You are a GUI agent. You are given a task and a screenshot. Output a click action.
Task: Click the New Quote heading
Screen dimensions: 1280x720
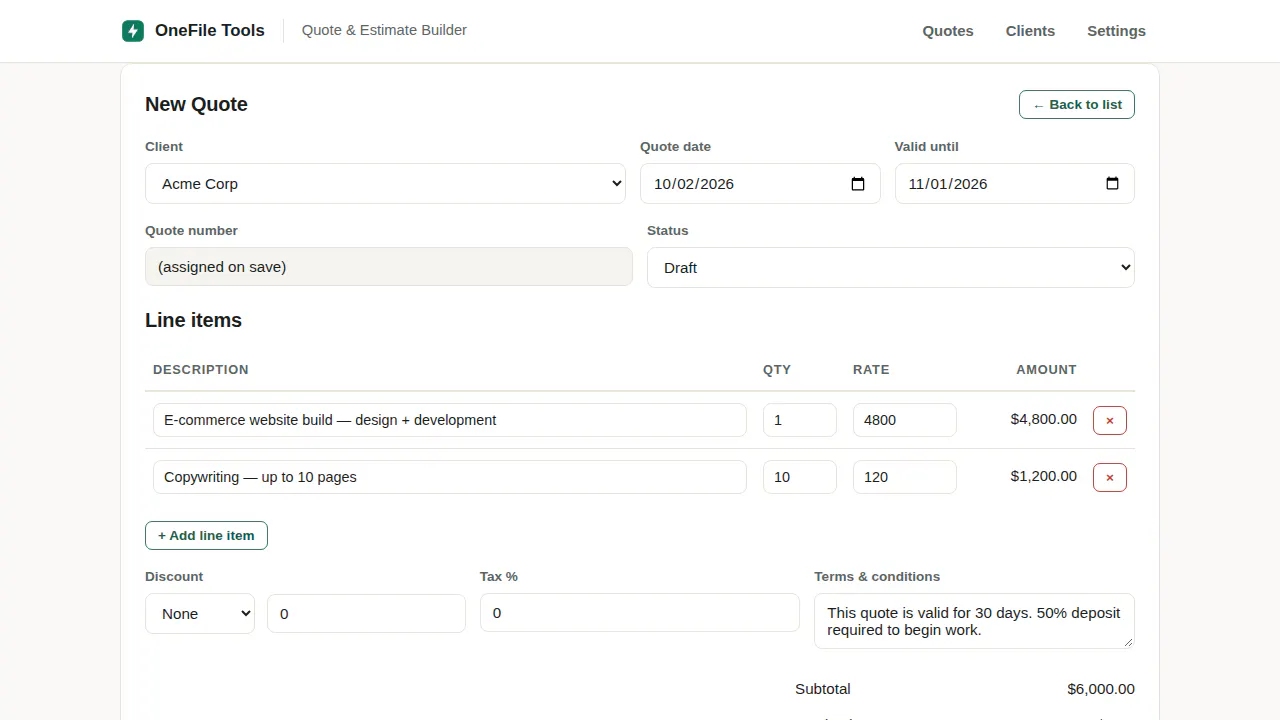coord(196,104)
